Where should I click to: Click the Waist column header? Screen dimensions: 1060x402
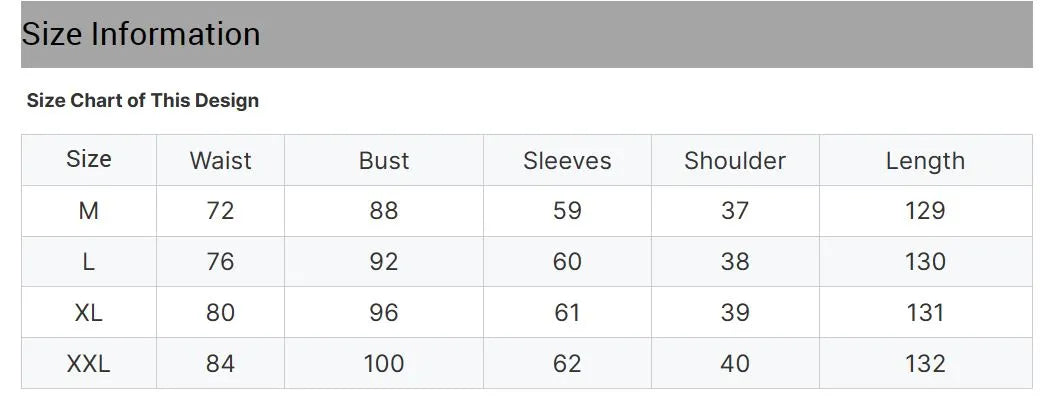tap(220, 161)
